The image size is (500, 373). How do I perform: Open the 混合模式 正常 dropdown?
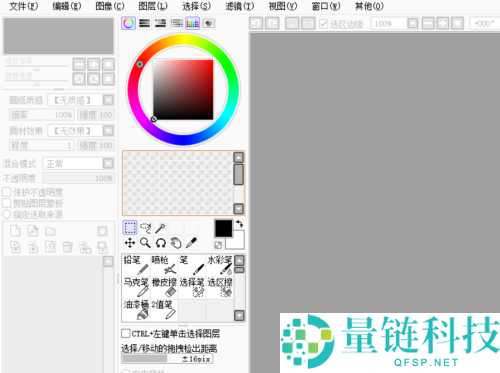click(x=78, y=163)
